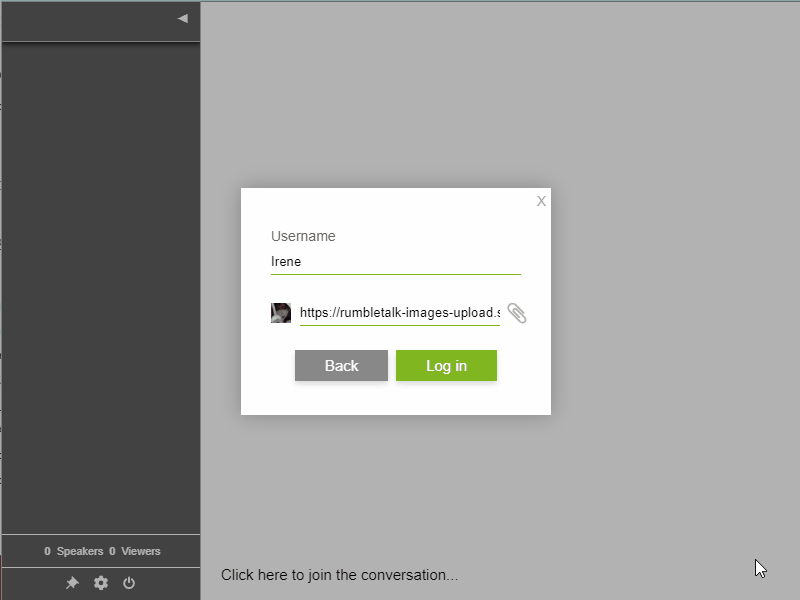800x600 pixels.
Task: Click the user avatar thumbnail
Action: coord(281,313)
